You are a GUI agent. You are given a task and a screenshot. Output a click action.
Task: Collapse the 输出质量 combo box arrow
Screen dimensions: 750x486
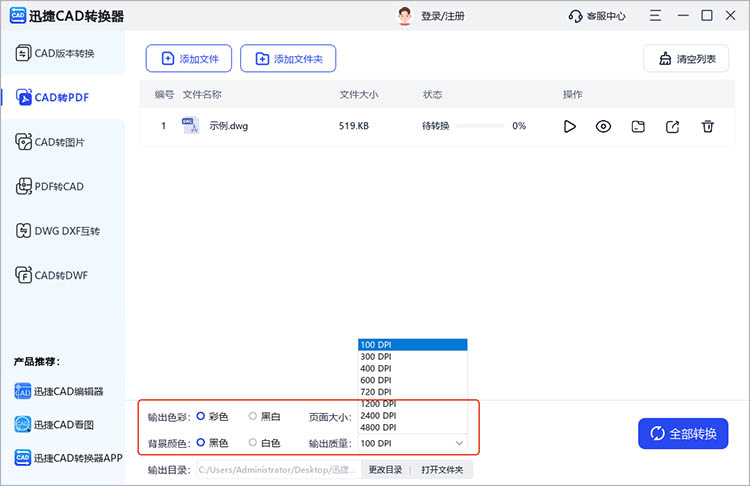[x=459, y=443]
